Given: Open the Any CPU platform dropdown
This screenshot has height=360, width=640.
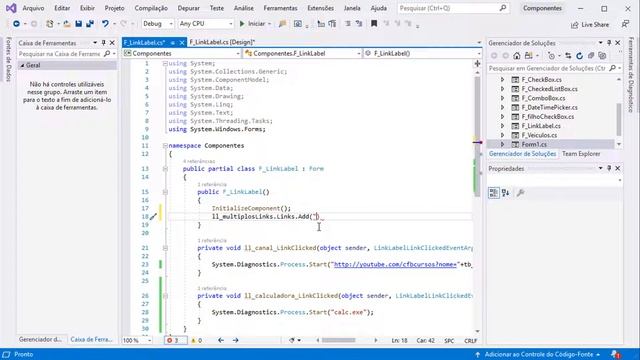Looking at the screenshot, I should (x=206, y=24).
